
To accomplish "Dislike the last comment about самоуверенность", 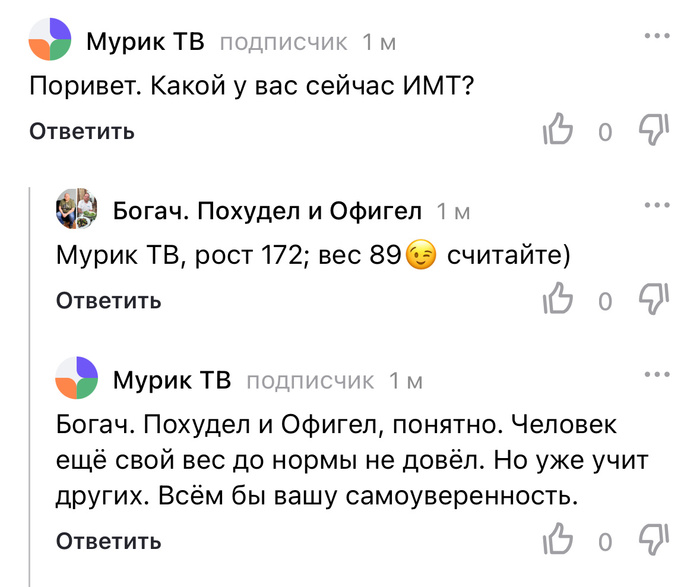I will (x=653, y=540).
